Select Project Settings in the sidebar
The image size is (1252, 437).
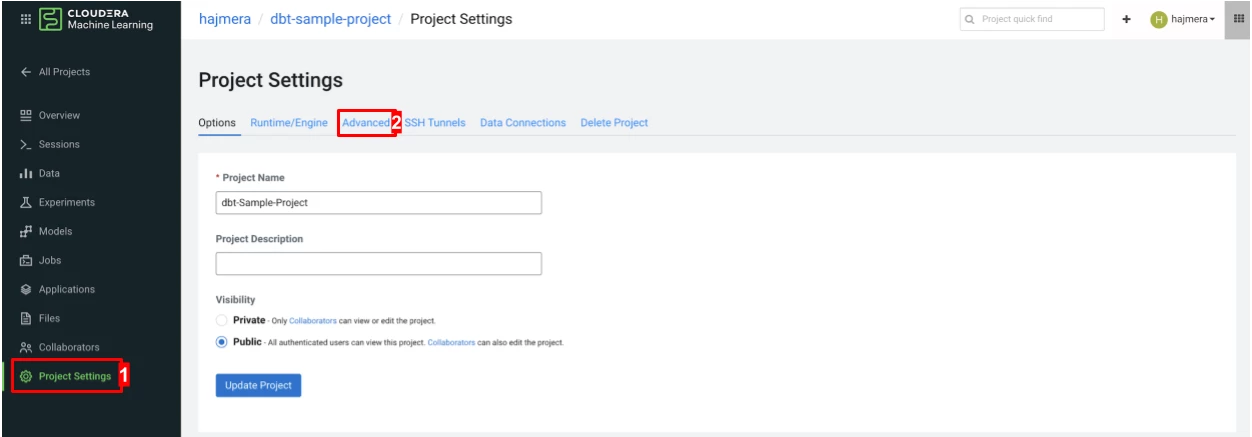pos(66,376)
